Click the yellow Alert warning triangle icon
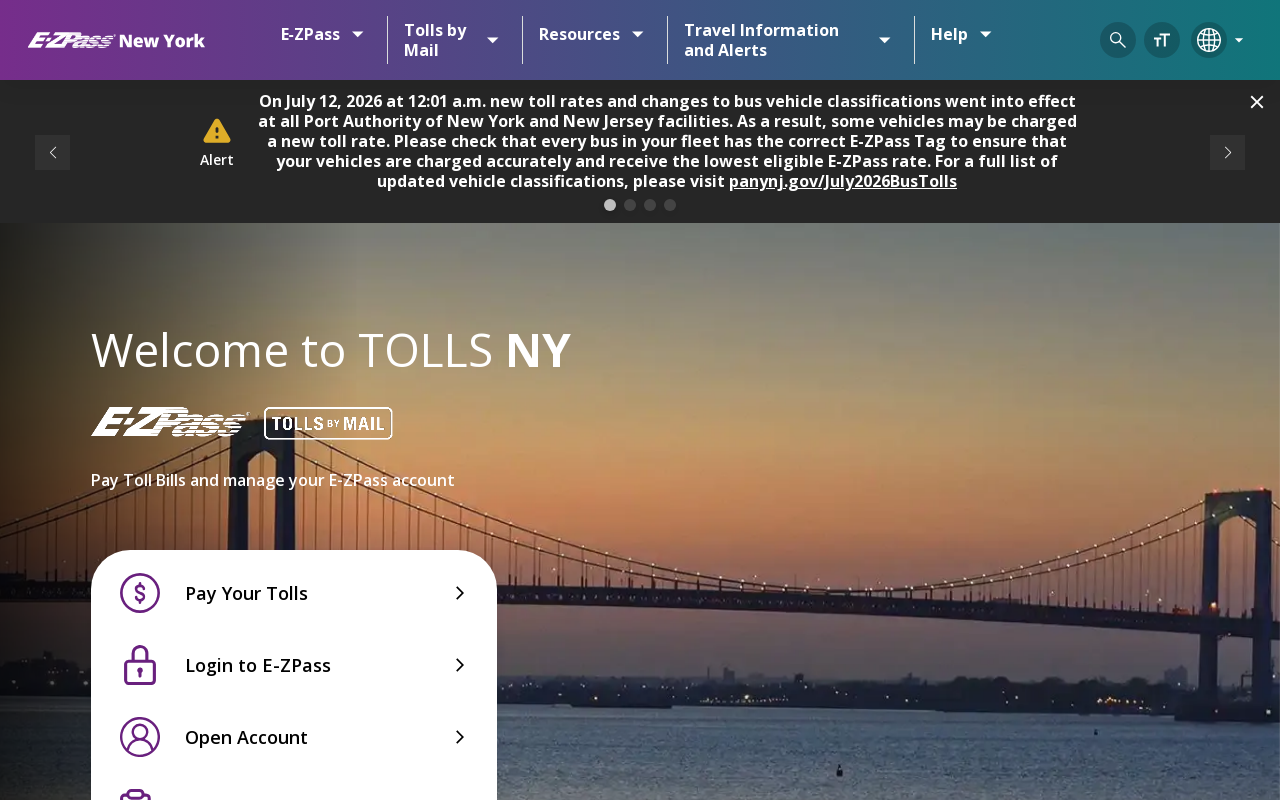The image size is (1280, 800). (217, 131)
